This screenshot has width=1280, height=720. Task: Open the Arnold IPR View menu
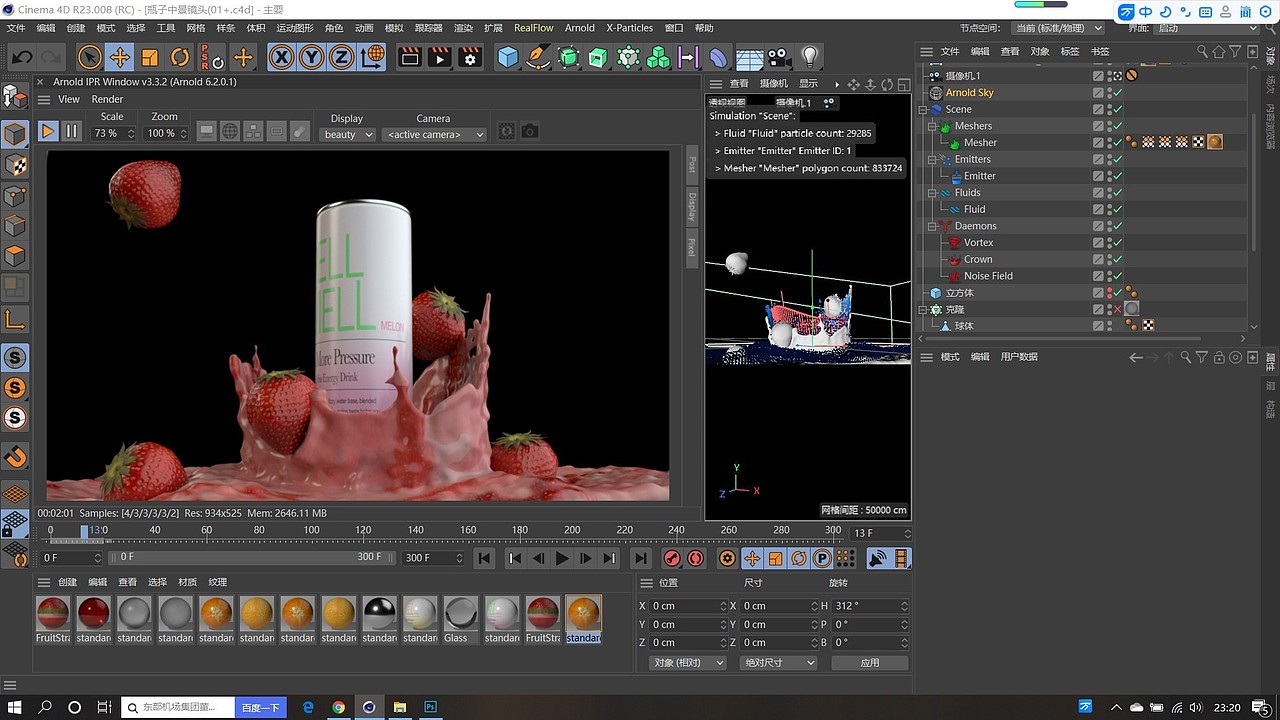(69, 99)
